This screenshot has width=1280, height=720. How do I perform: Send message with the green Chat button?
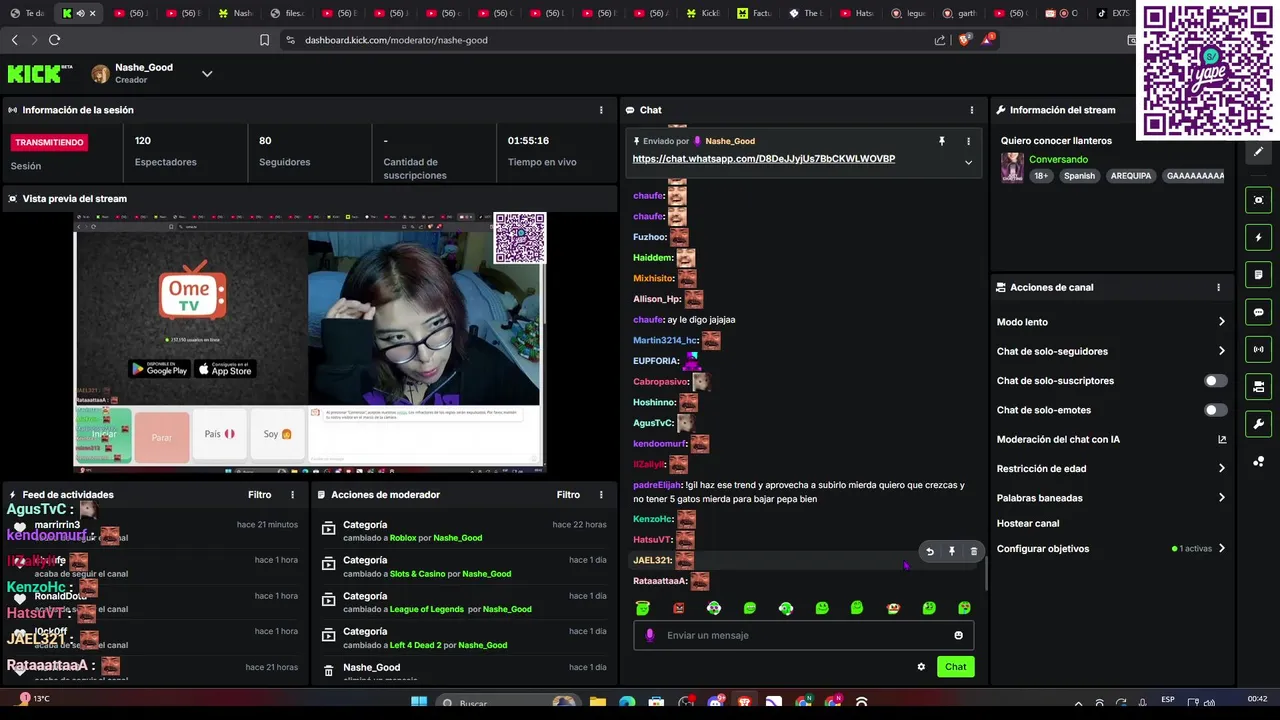[x=956, y=667]
